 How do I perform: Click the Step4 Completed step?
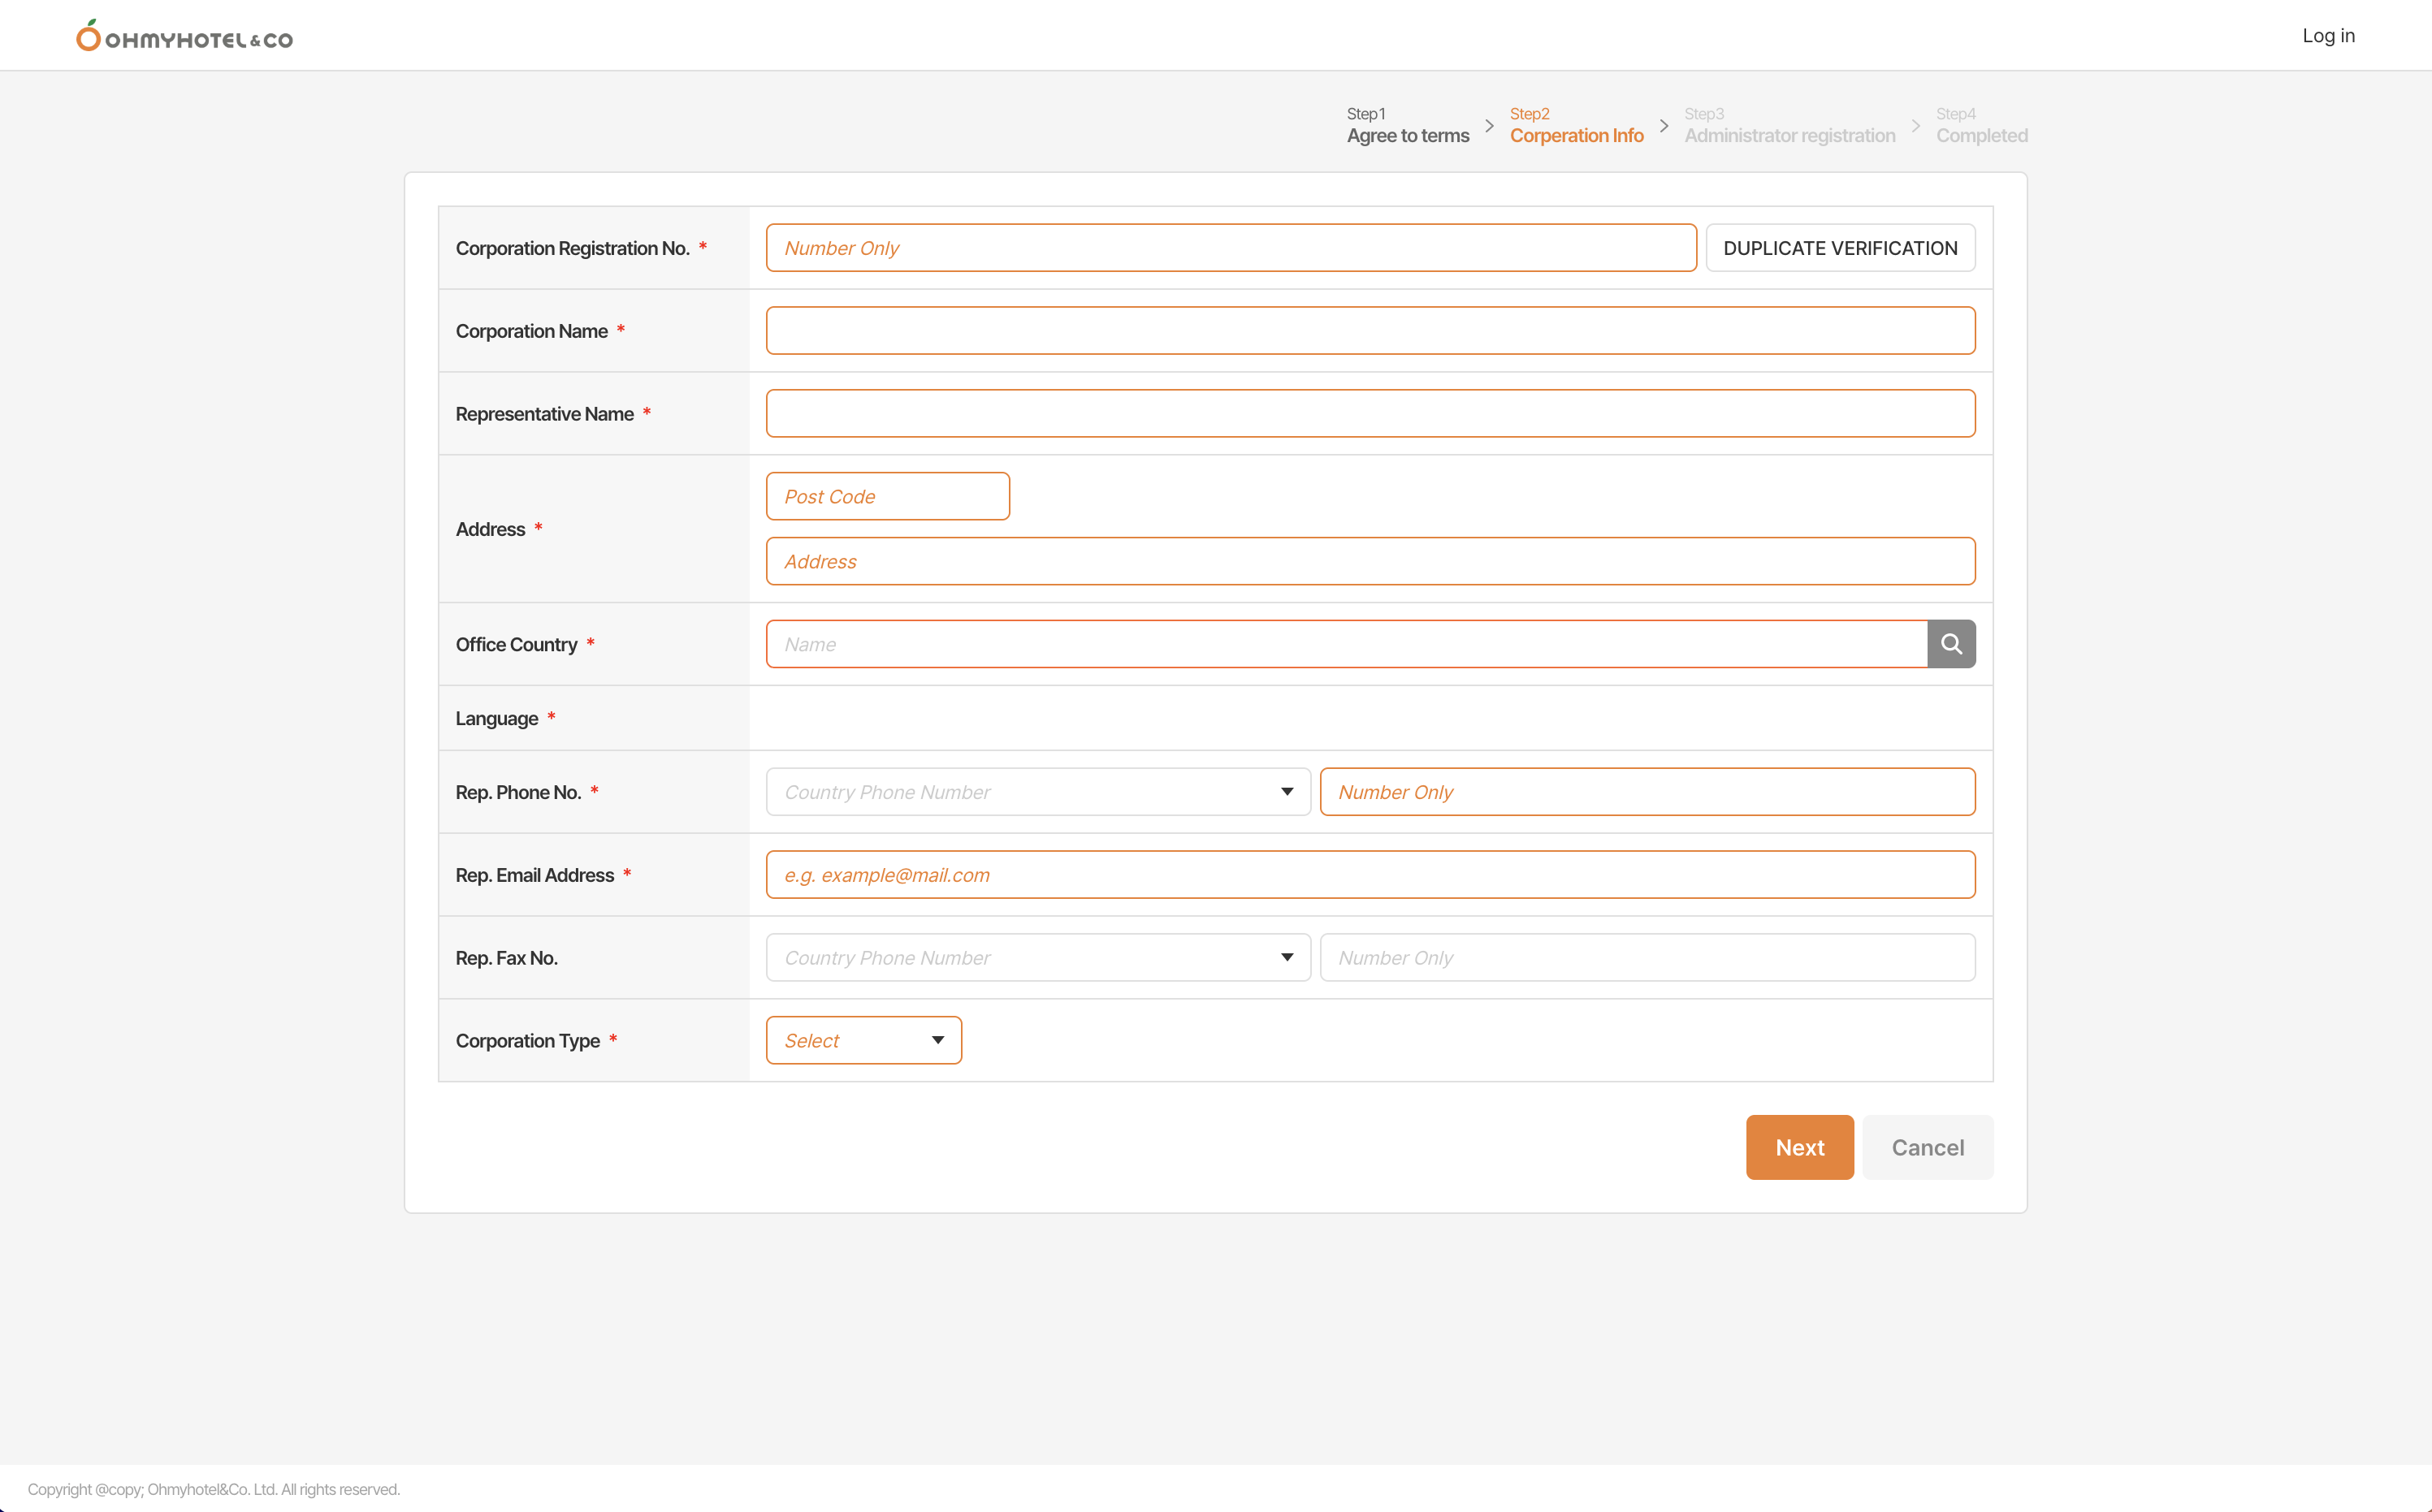(1981, 126)
